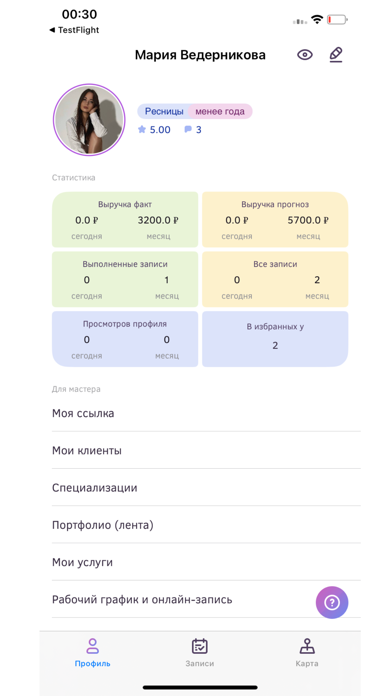Open Портфолио (лента)
Image resolution: width=392 pixels, height=696 pixels.
206,525
